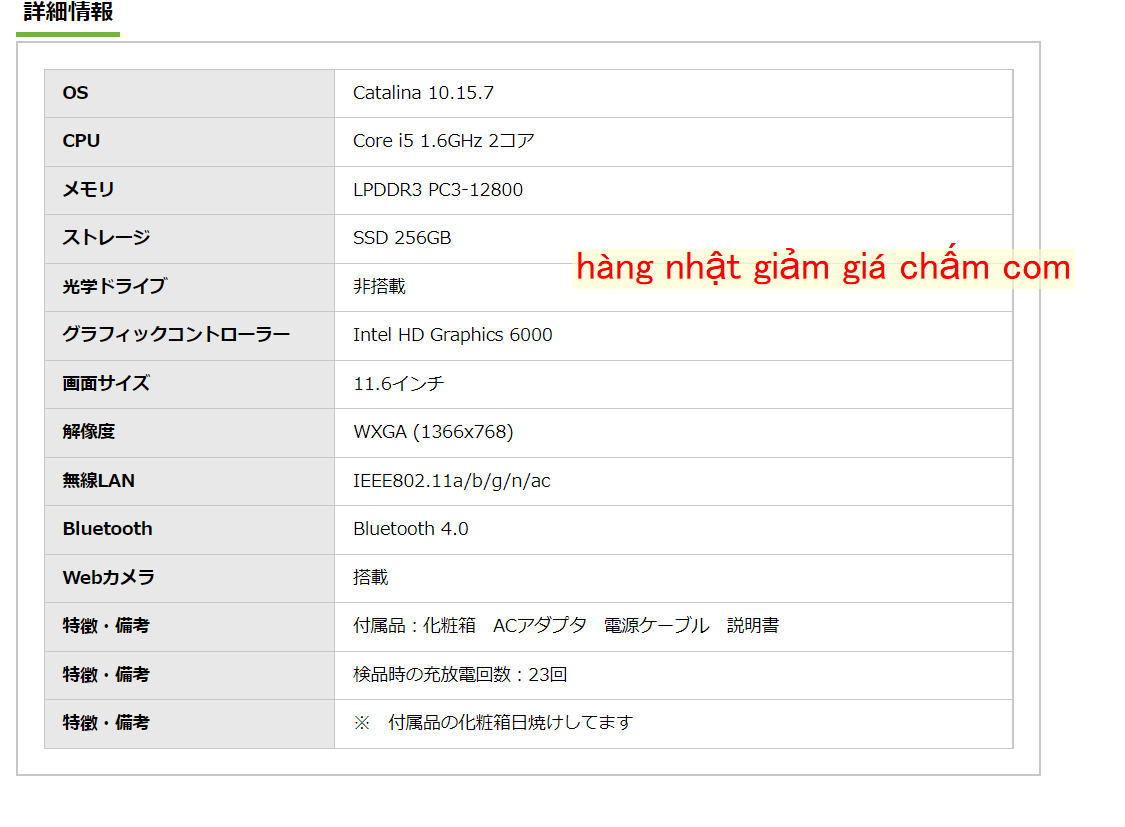Click 特徴・備考 label beside 日焼け note

coord(106,723)
